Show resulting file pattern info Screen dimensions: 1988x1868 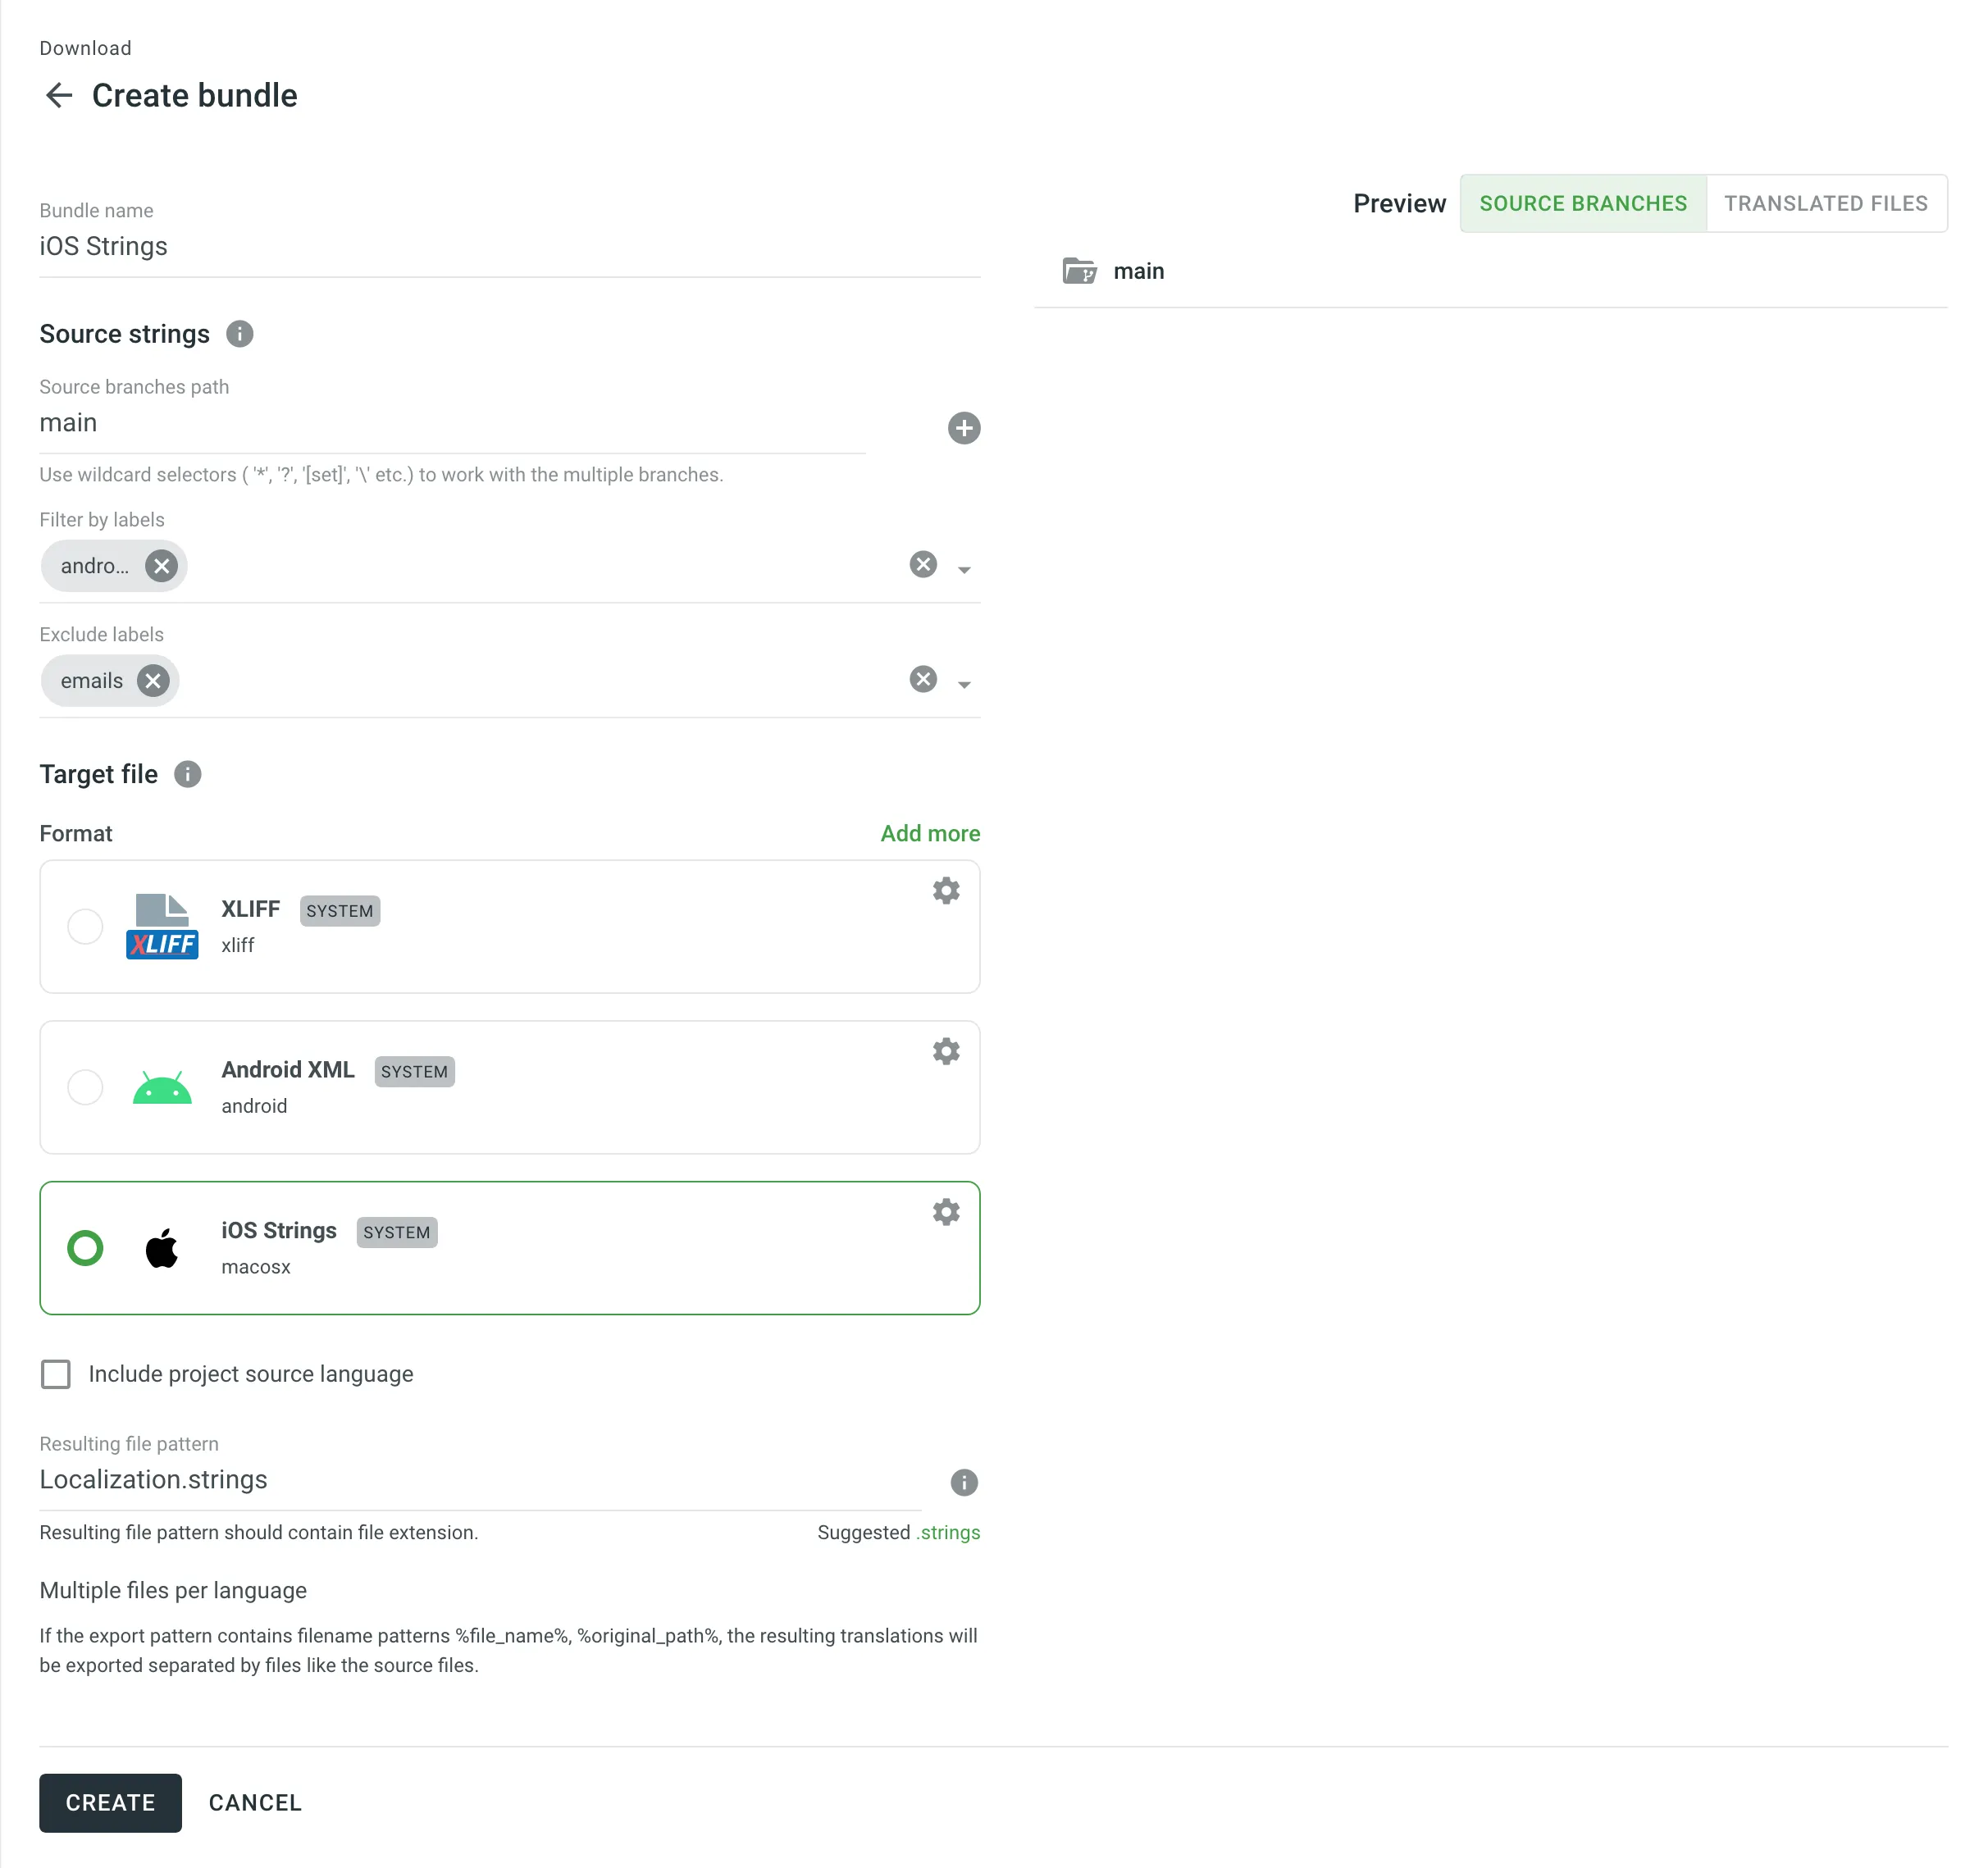(963, 1483)
